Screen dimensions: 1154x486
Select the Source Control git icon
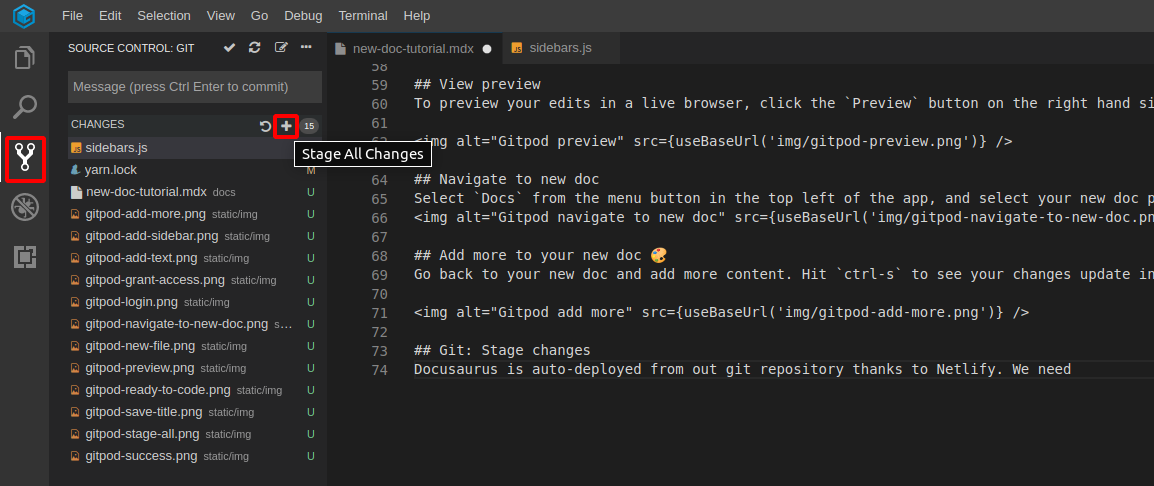[x=24, y=158]
